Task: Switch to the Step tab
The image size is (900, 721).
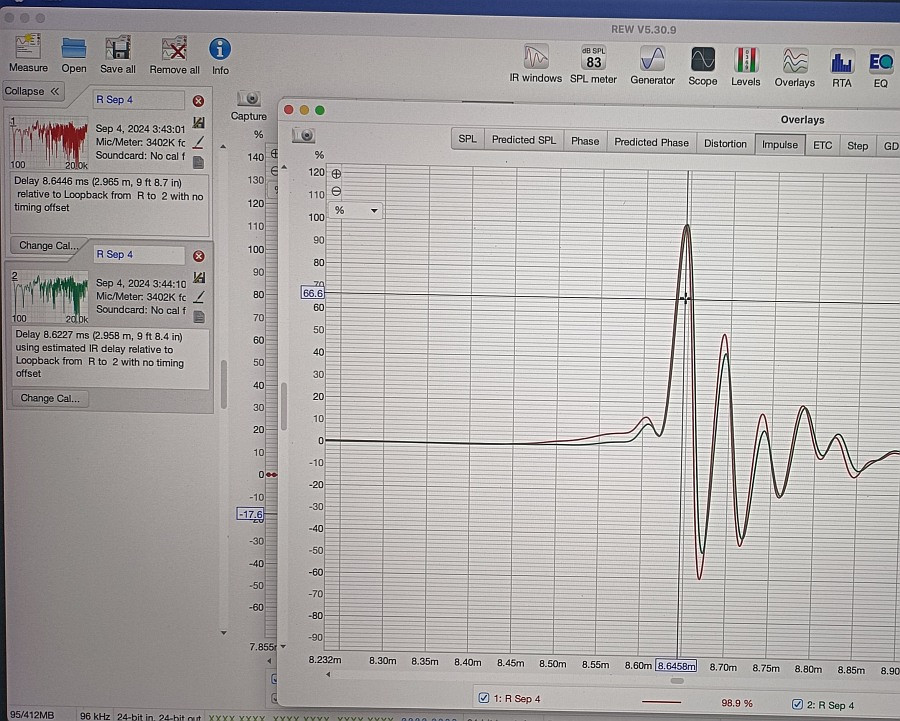Action: point(857,146)
